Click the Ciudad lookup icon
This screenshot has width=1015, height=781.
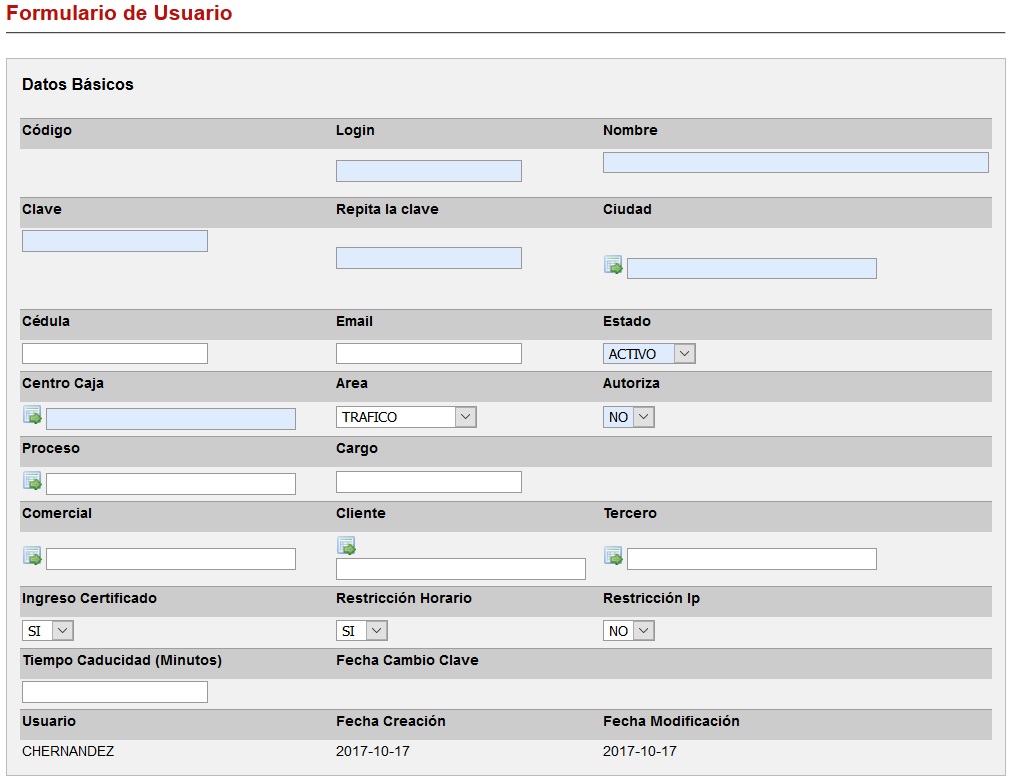coord(613,265)
